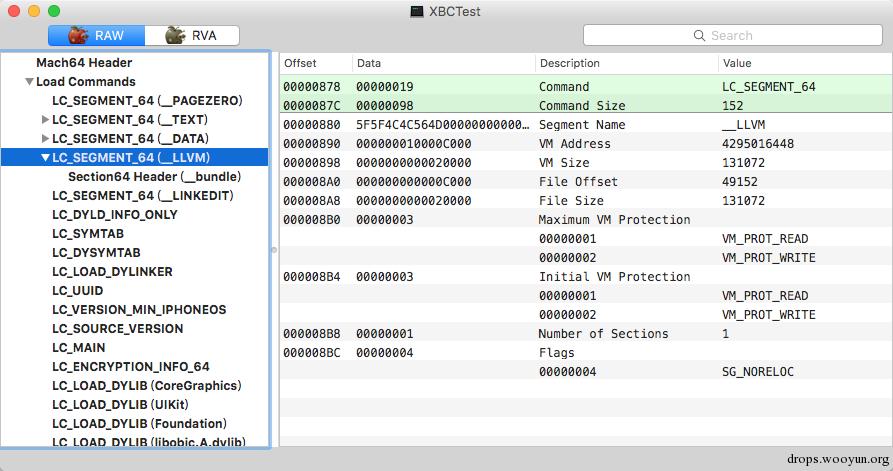Click the XBCTest title document icon
The height and width of the screenshot is (471, 893).
pos(417,11)
